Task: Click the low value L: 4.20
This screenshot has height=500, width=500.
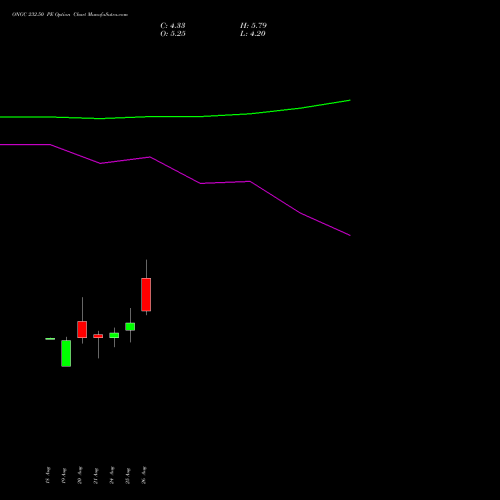Action: point(253,34)
